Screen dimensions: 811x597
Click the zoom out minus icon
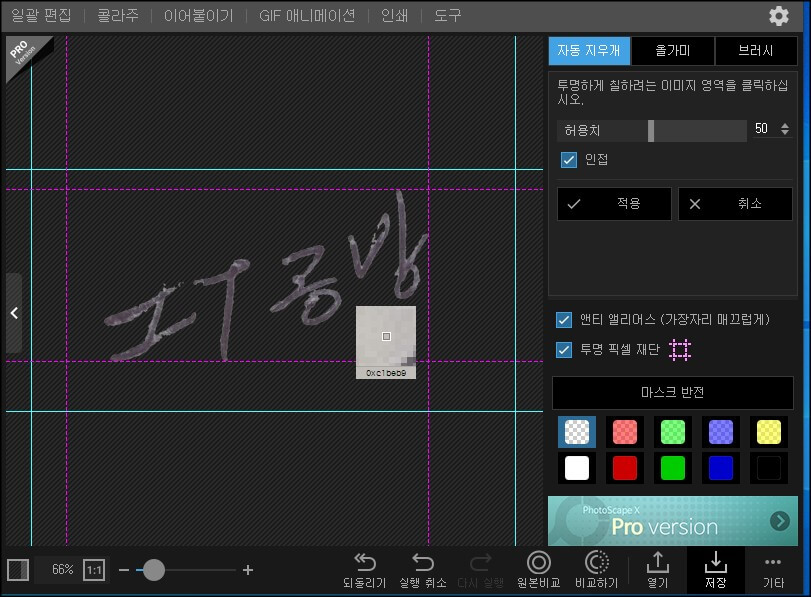point(124,570)
